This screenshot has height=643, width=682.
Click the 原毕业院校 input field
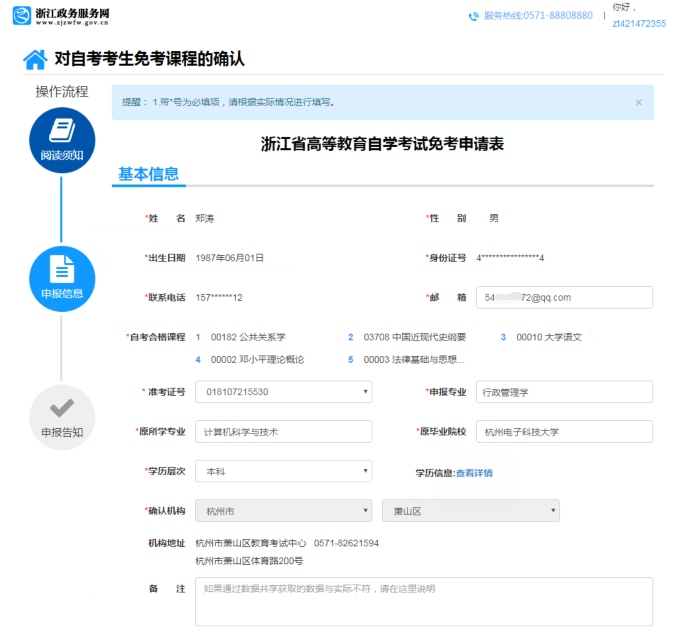click(566, 432)
